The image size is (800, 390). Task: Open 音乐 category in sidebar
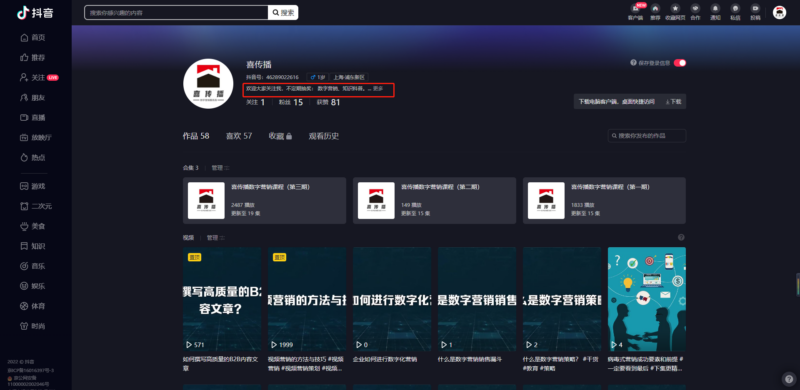[x=33, y=266]
